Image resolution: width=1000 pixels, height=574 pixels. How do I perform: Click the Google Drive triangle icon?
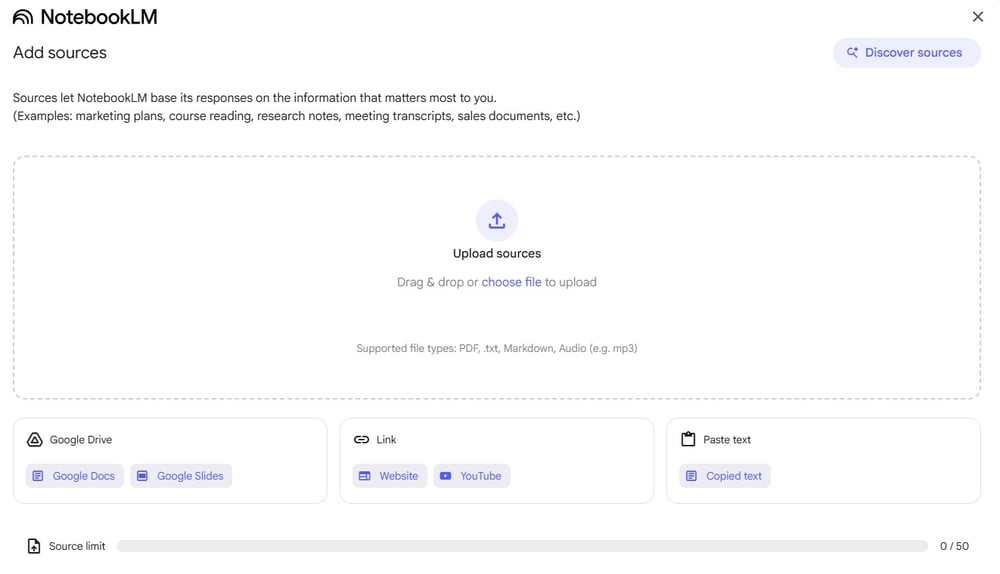(x=34, y=440)
